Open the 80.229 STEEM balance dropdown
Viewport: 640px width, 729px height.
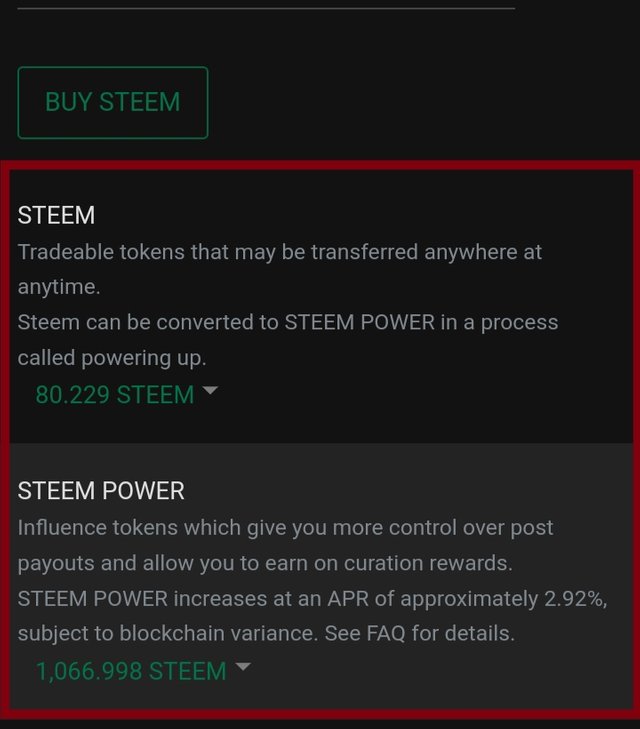(x=115, y=395)
